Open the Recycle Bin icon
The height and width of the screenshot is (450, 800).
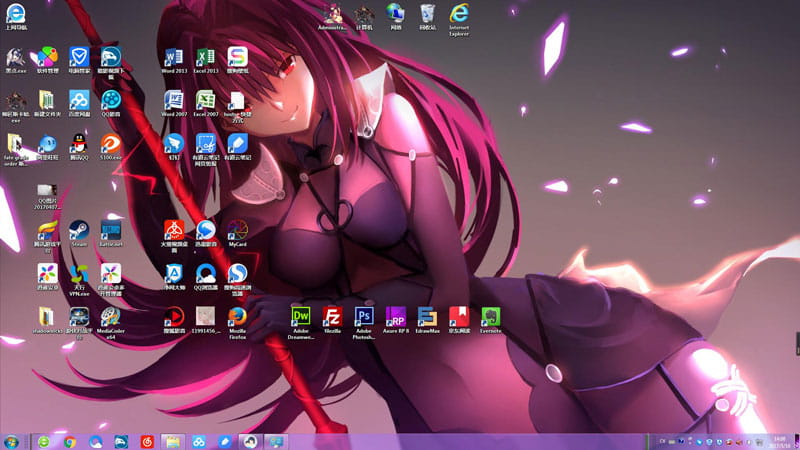tap(427, 13)
